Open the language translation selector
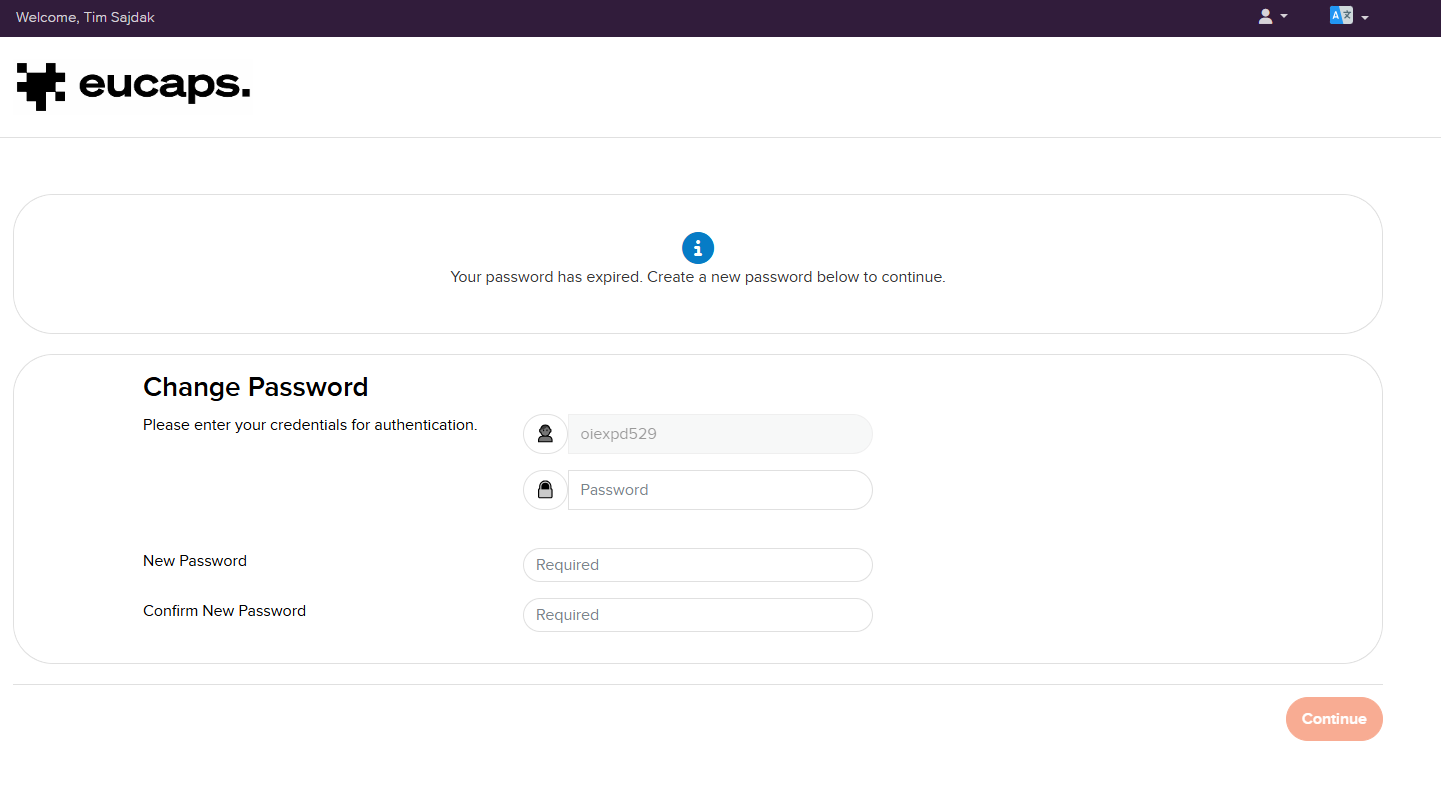 1348,16
